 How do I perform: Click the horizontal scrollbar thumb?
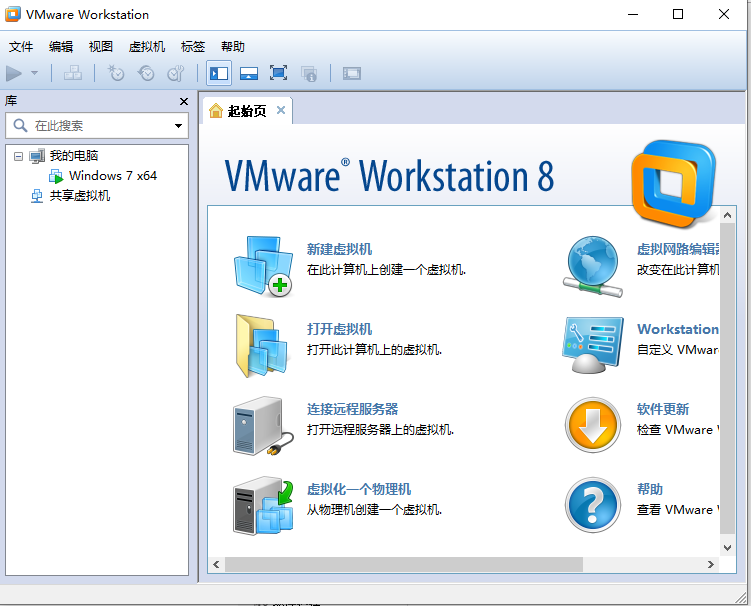[404, 564]
